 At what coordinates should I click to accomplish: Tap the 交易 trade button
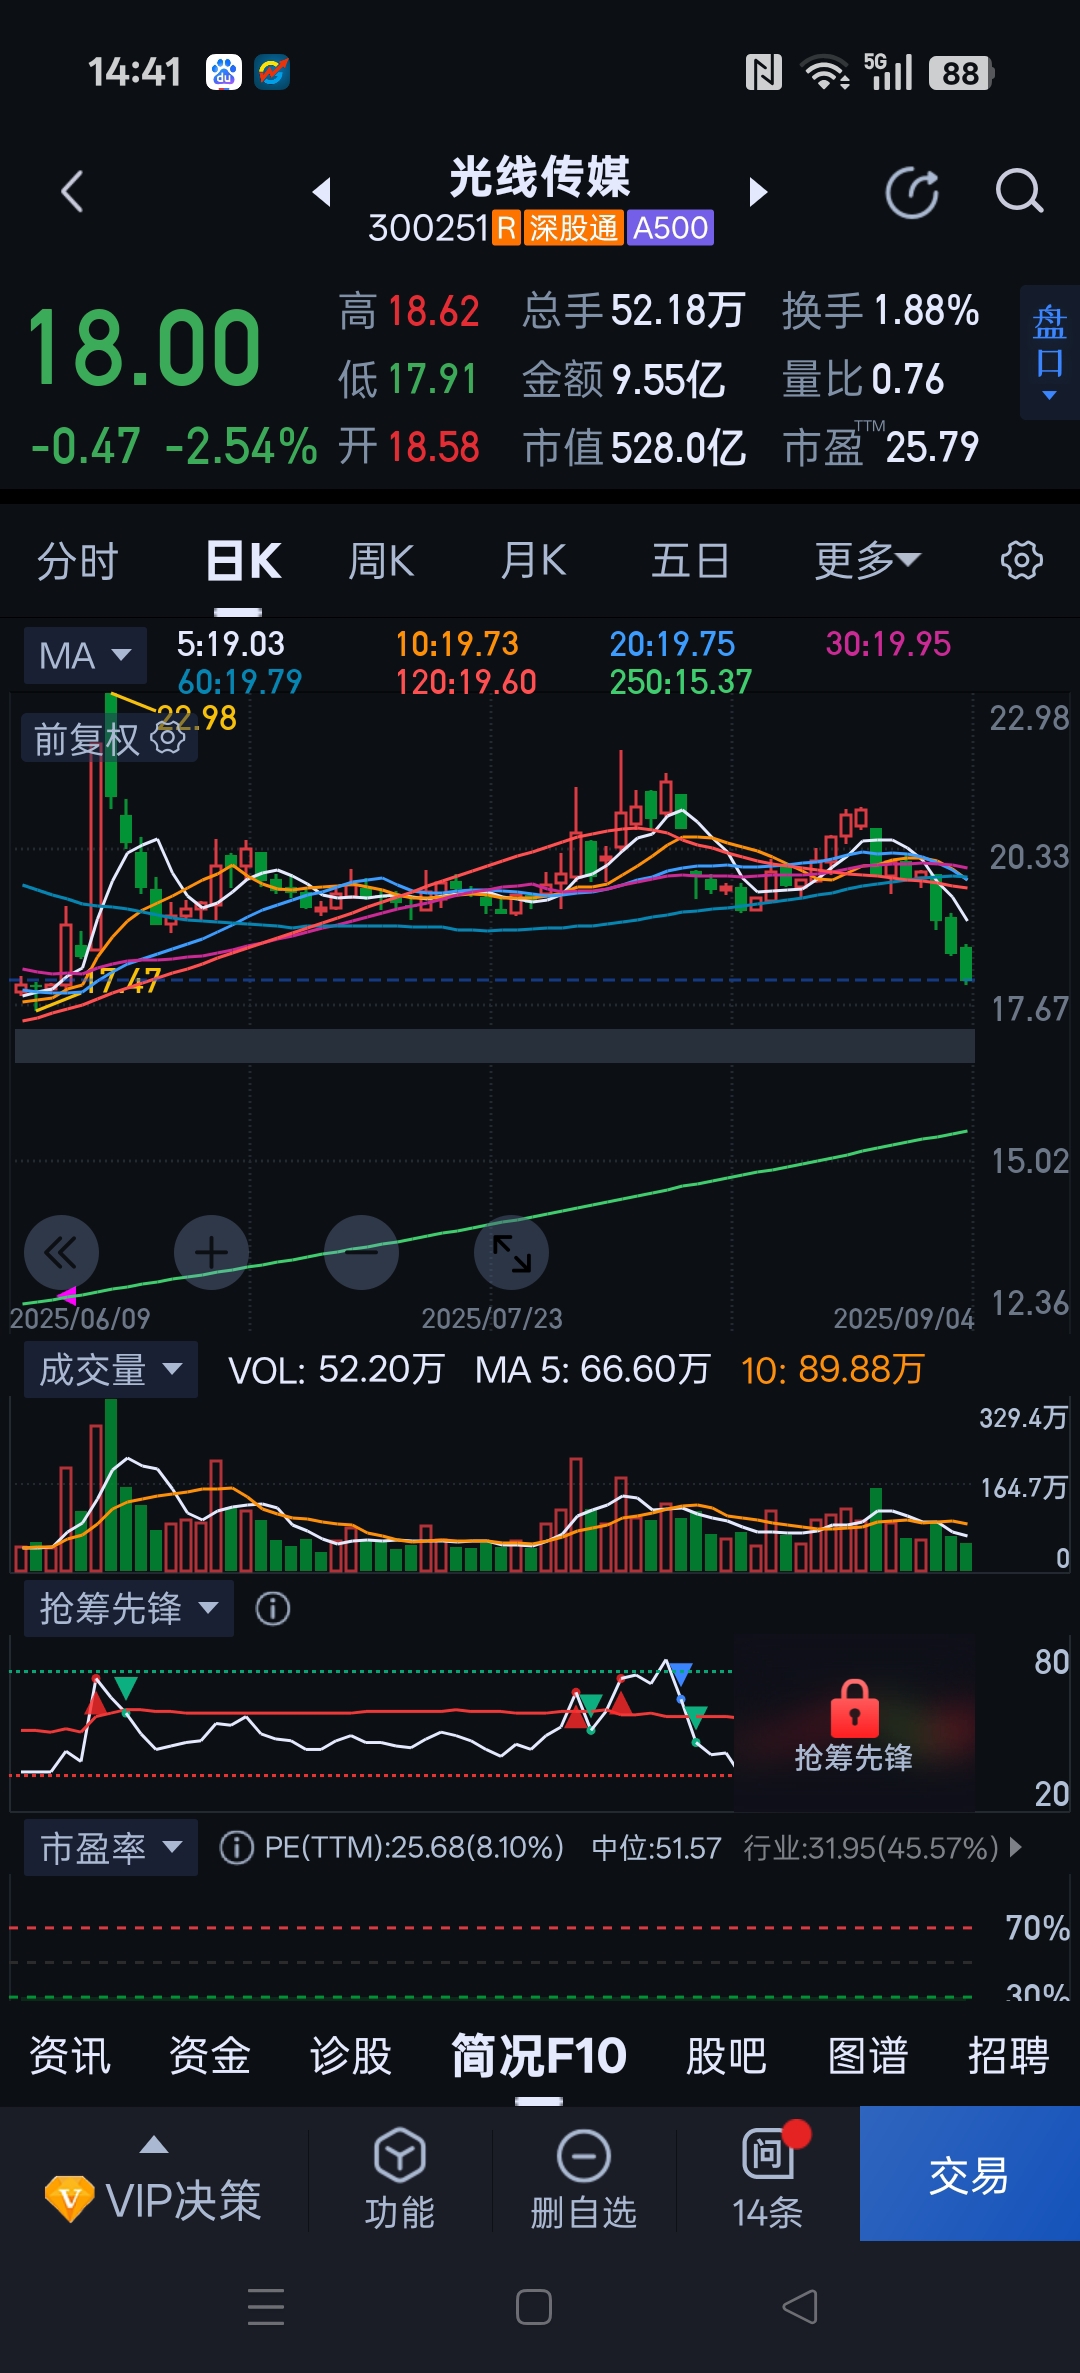970,2174
